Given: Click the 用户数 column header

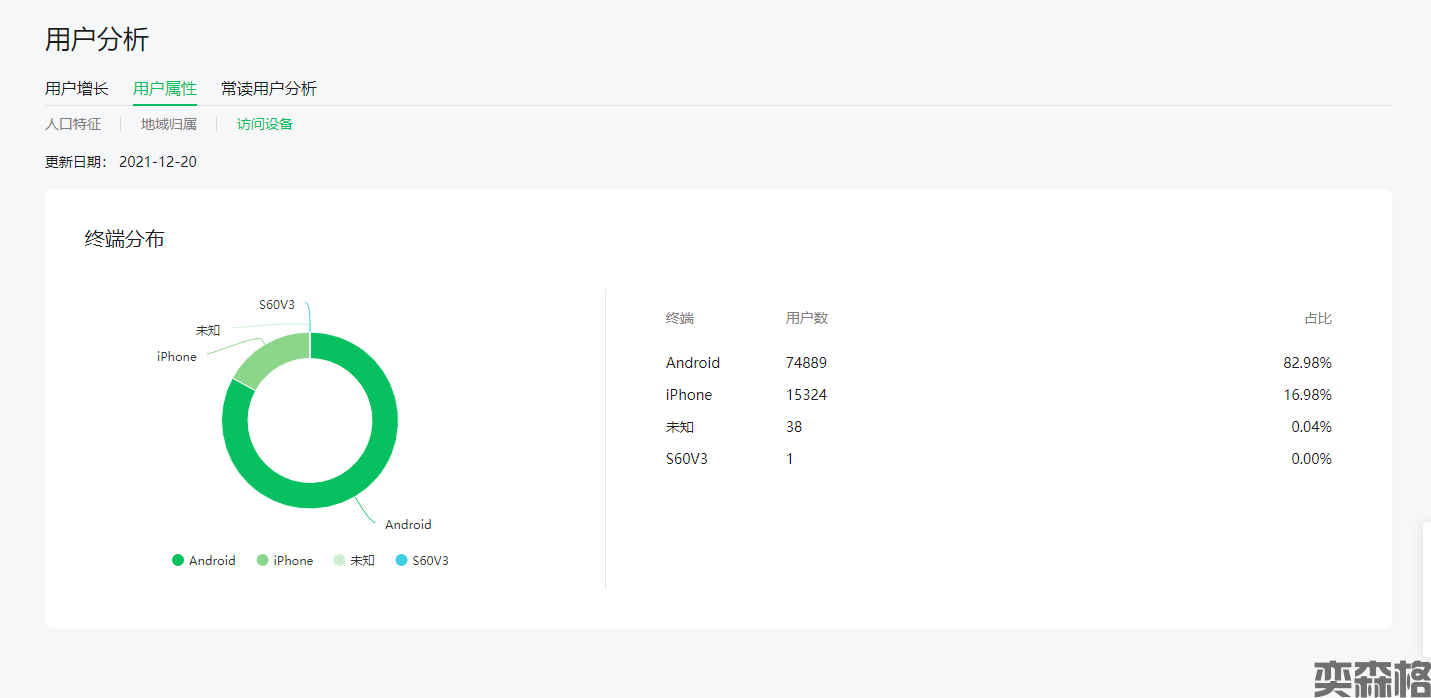Looking at the screenshot, I should (x=807, y=318).
